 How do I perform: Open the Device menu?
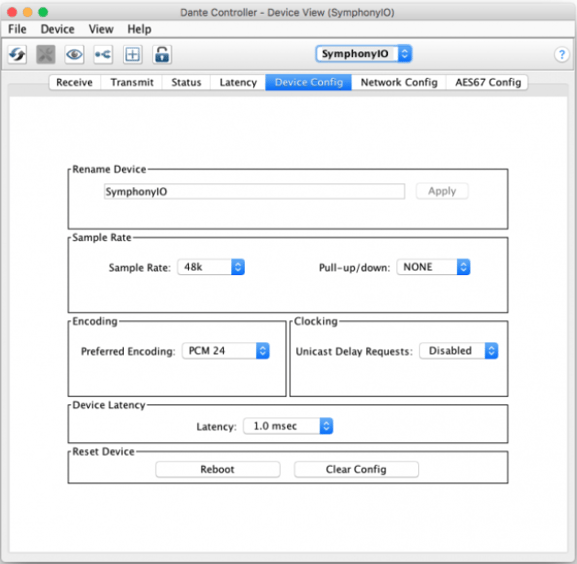click(x=57, y=29)
